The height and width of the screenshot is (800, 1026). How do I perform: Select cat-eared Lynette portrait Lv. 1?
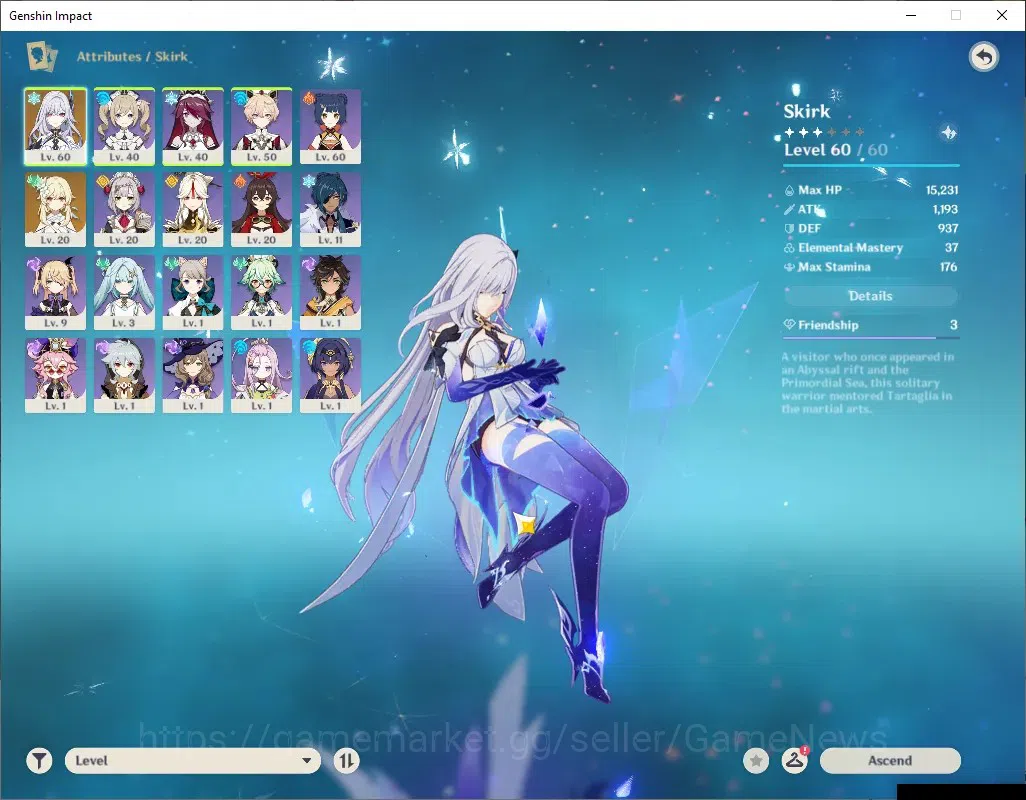(x=193, y=292)
